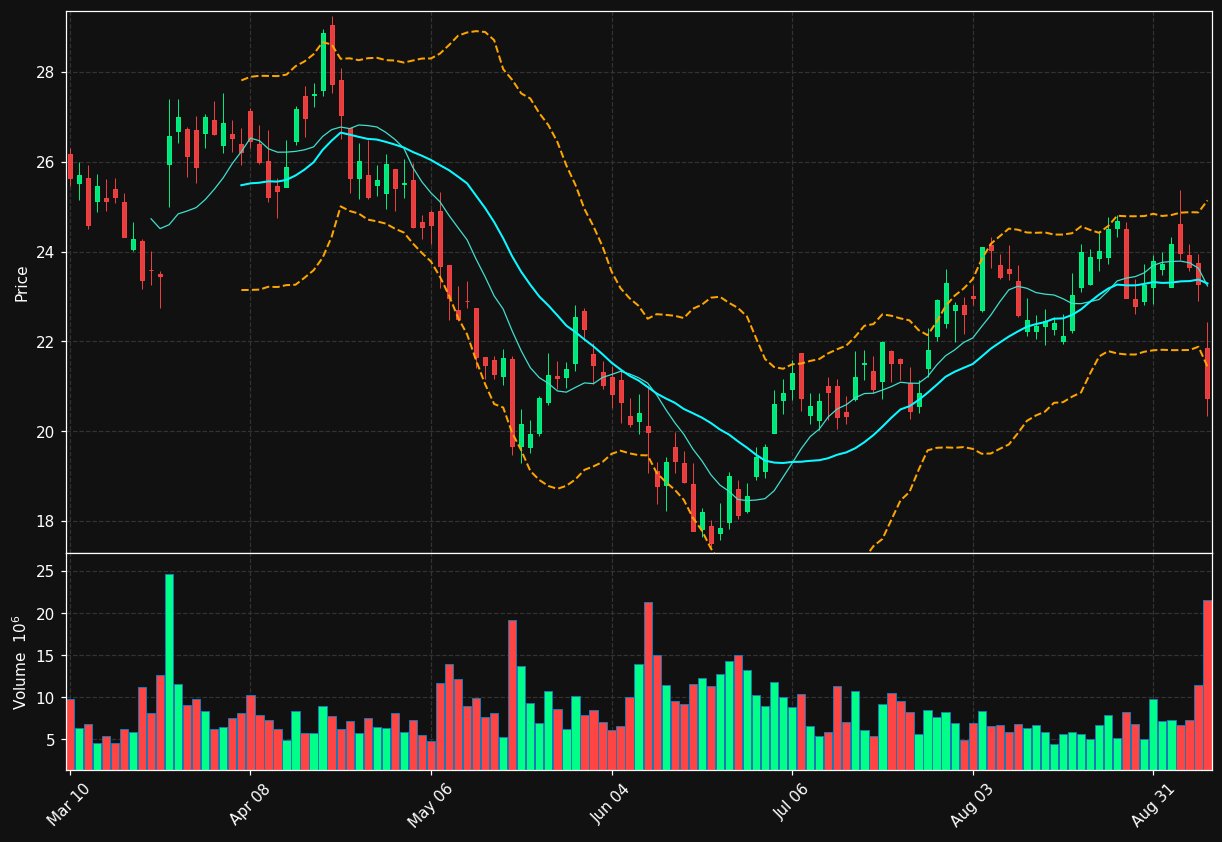Click the Aug 03 date label

pos(972,804)
